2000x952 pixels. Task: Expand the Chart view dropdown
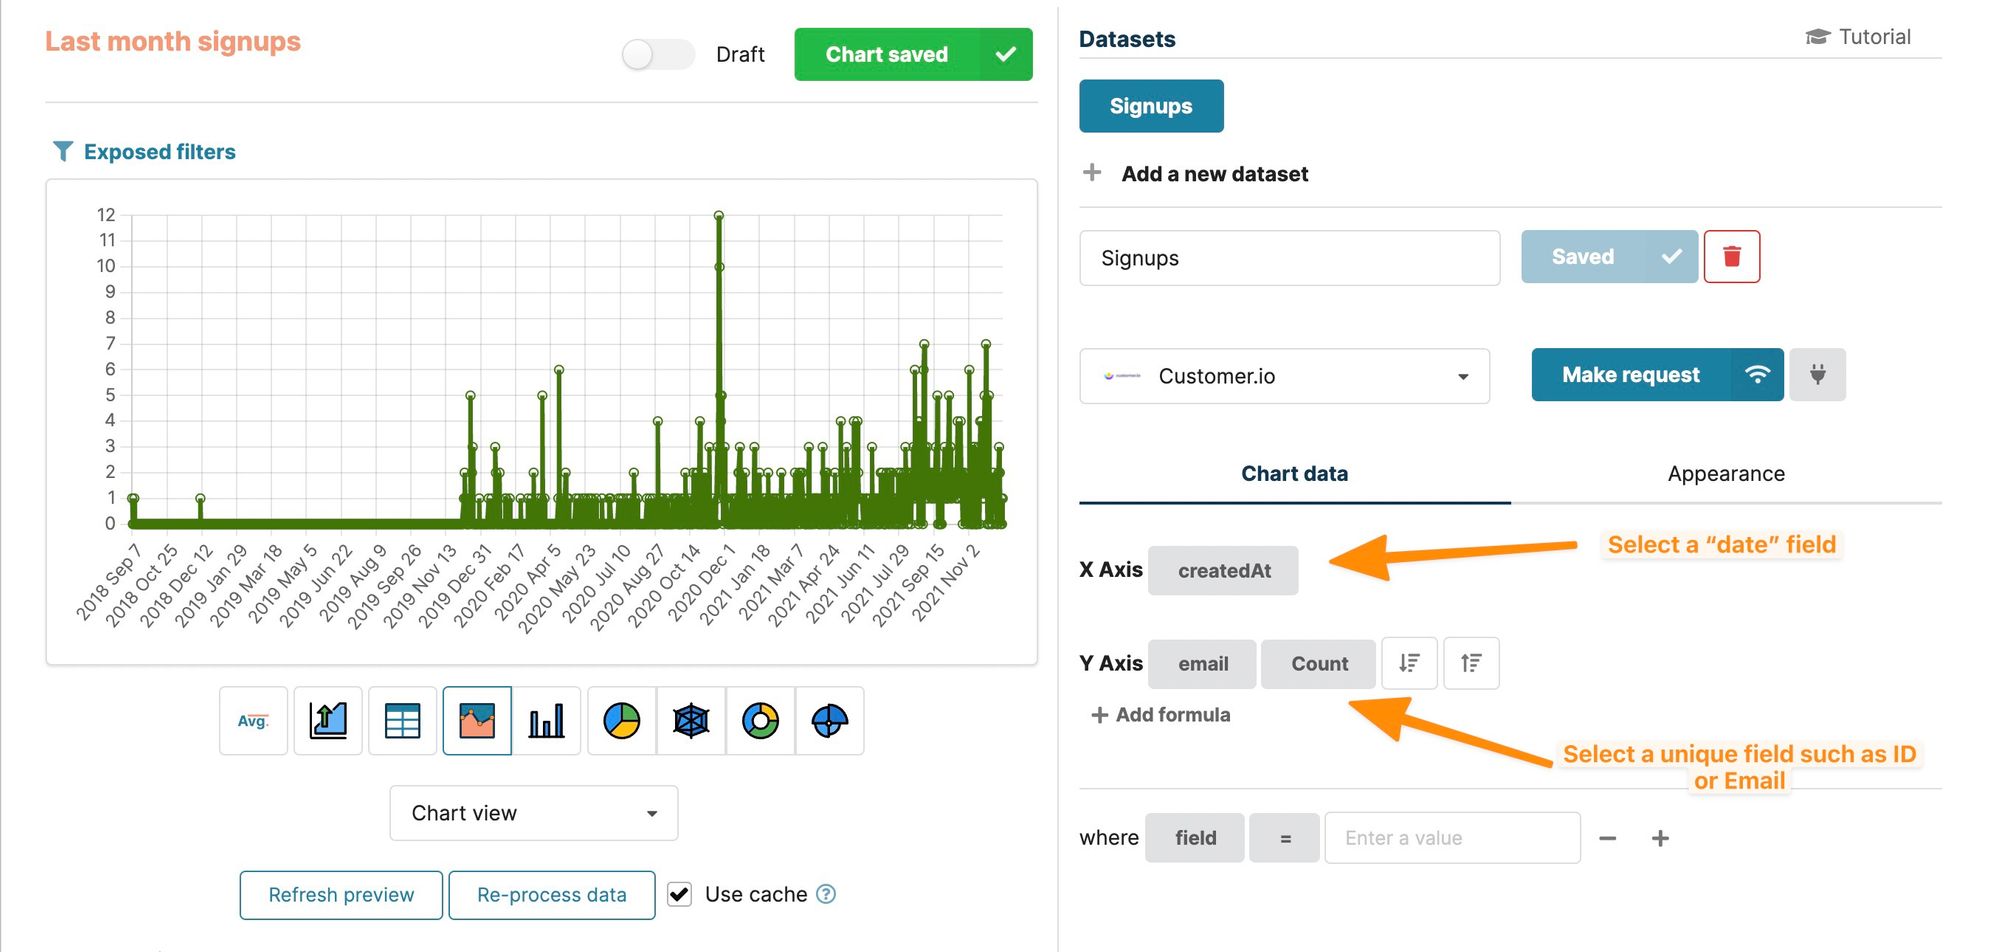533,813
